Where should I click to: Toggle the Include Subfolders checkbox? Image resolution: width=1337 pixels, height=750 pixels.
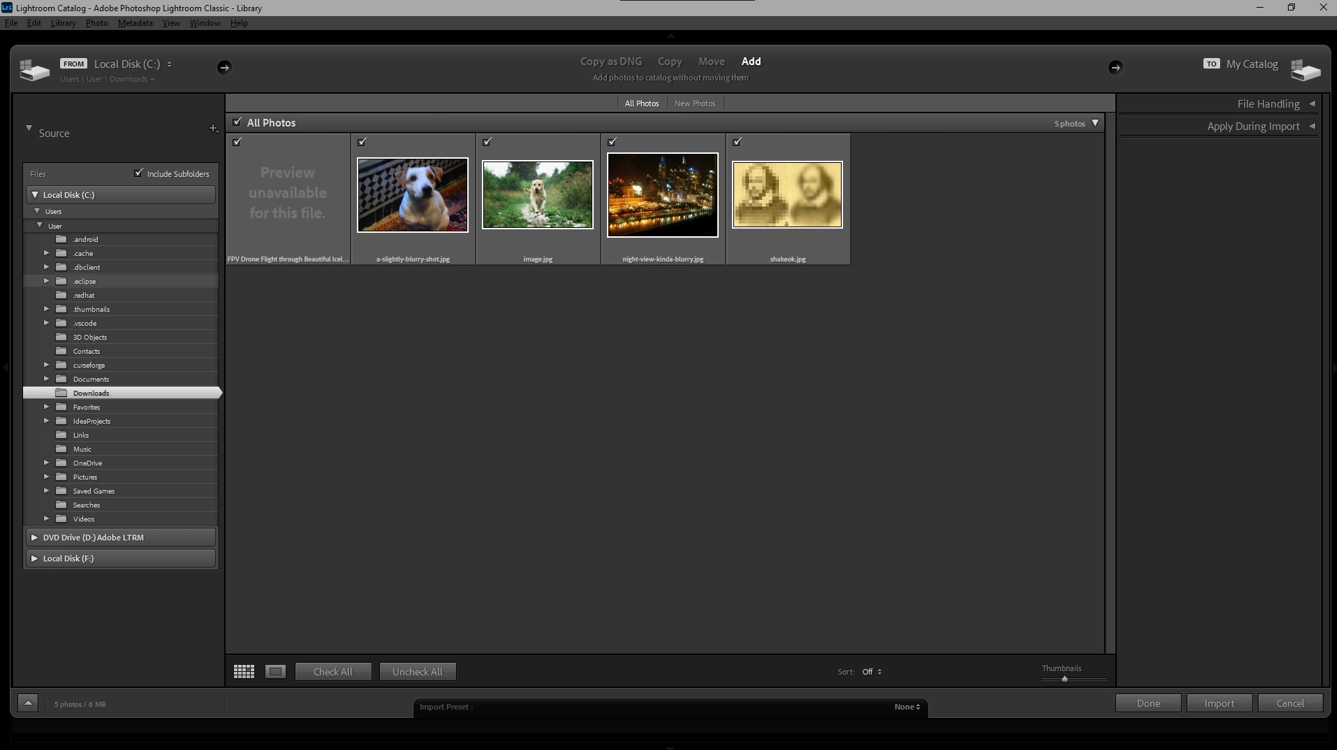pos(139,173)
